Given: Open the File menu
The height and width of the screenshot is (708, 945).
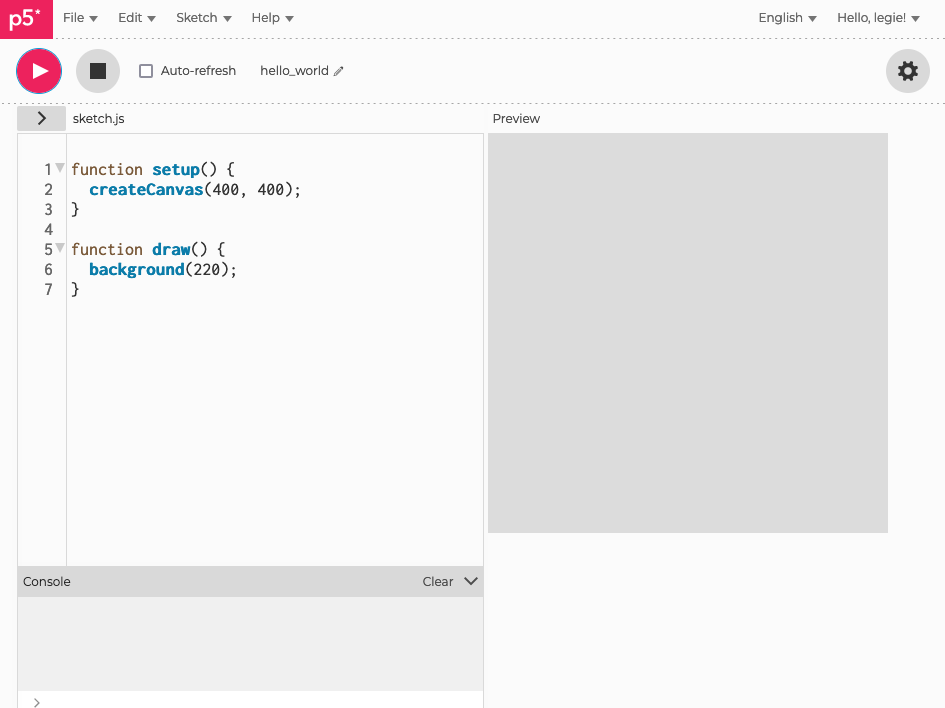Looking at the screenshot, I should coord(80,18).
